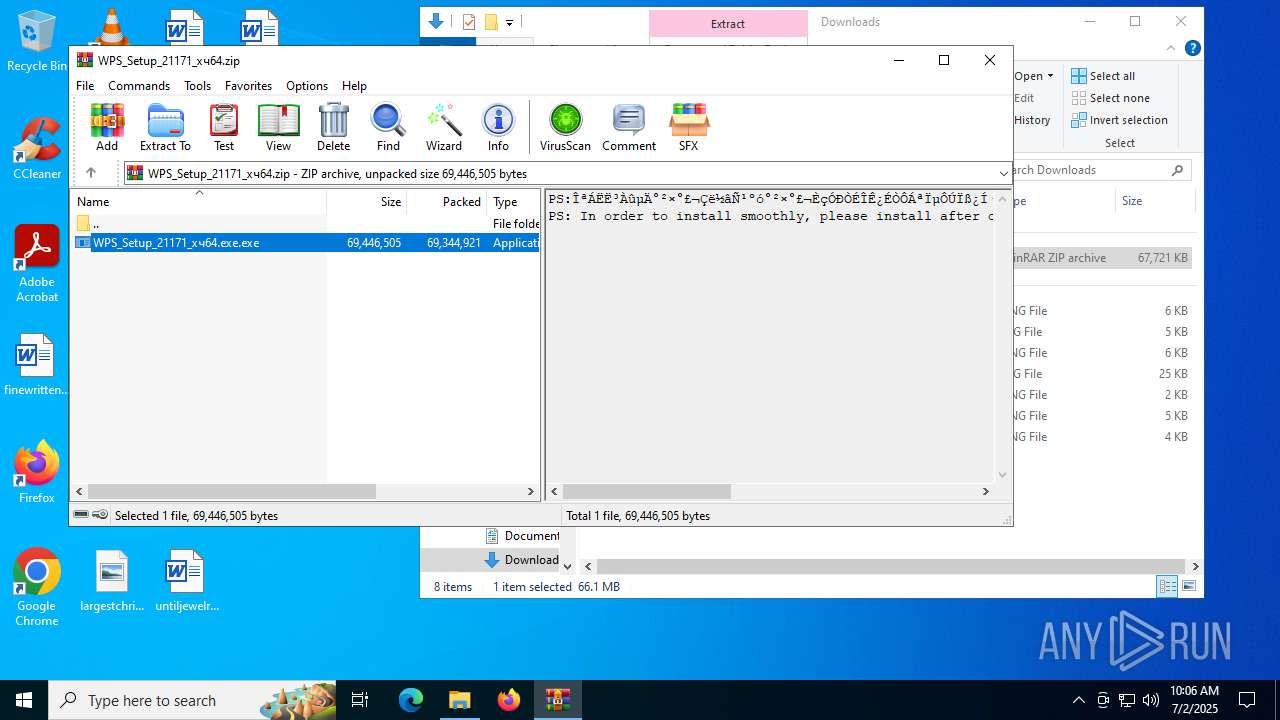Open the Commands menu

click(139, 86)
